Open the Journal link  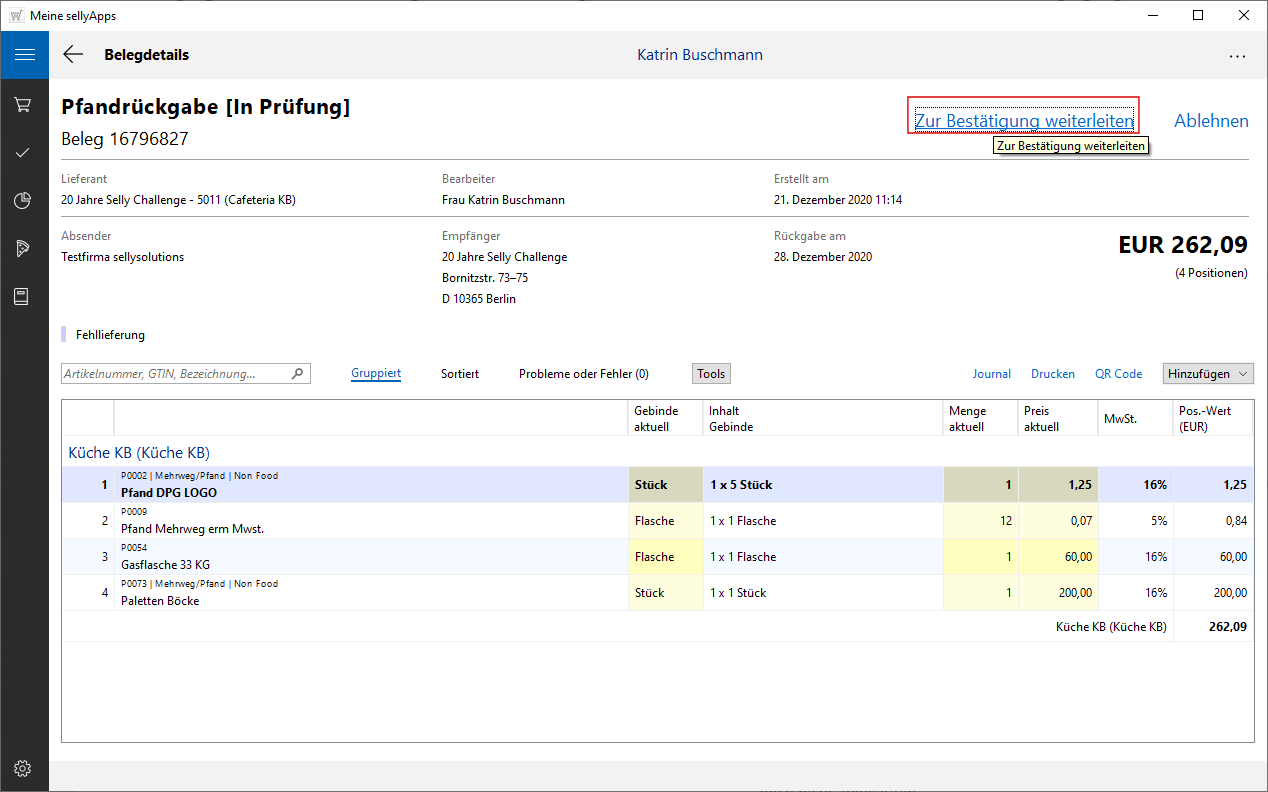991,374
